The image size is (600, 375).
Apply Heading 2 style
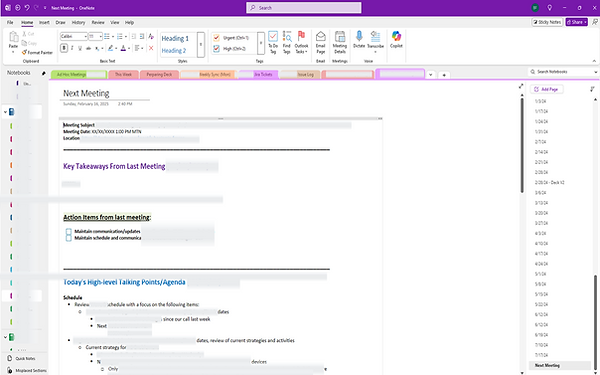174,51
